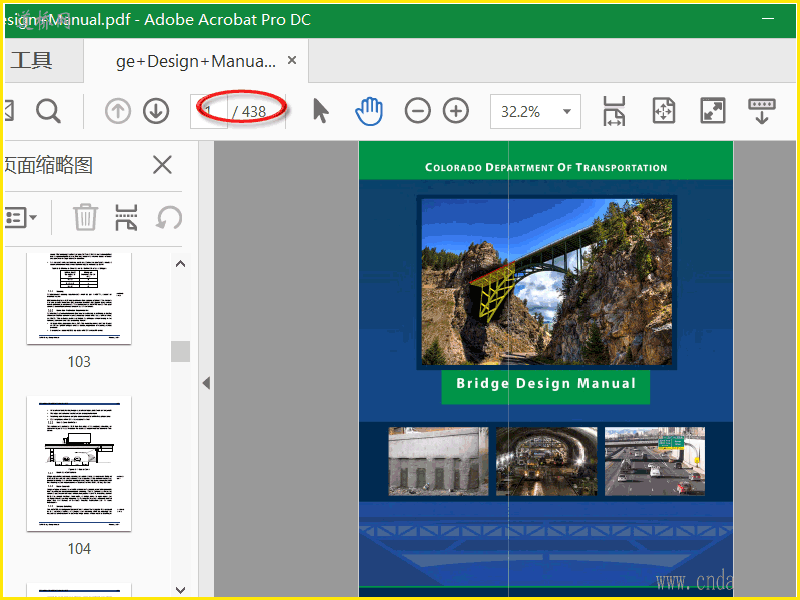Click the thumbnail panel scrollbar handle
Viewport: 800px width, 600px height.
click(181, 352)
